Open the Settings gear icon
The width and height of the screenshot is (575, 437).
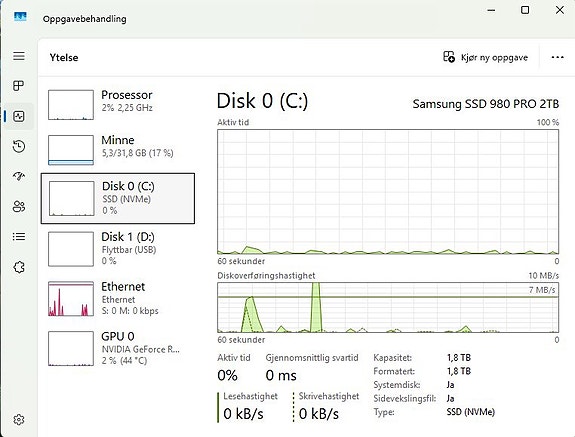(x=19, y=419)
